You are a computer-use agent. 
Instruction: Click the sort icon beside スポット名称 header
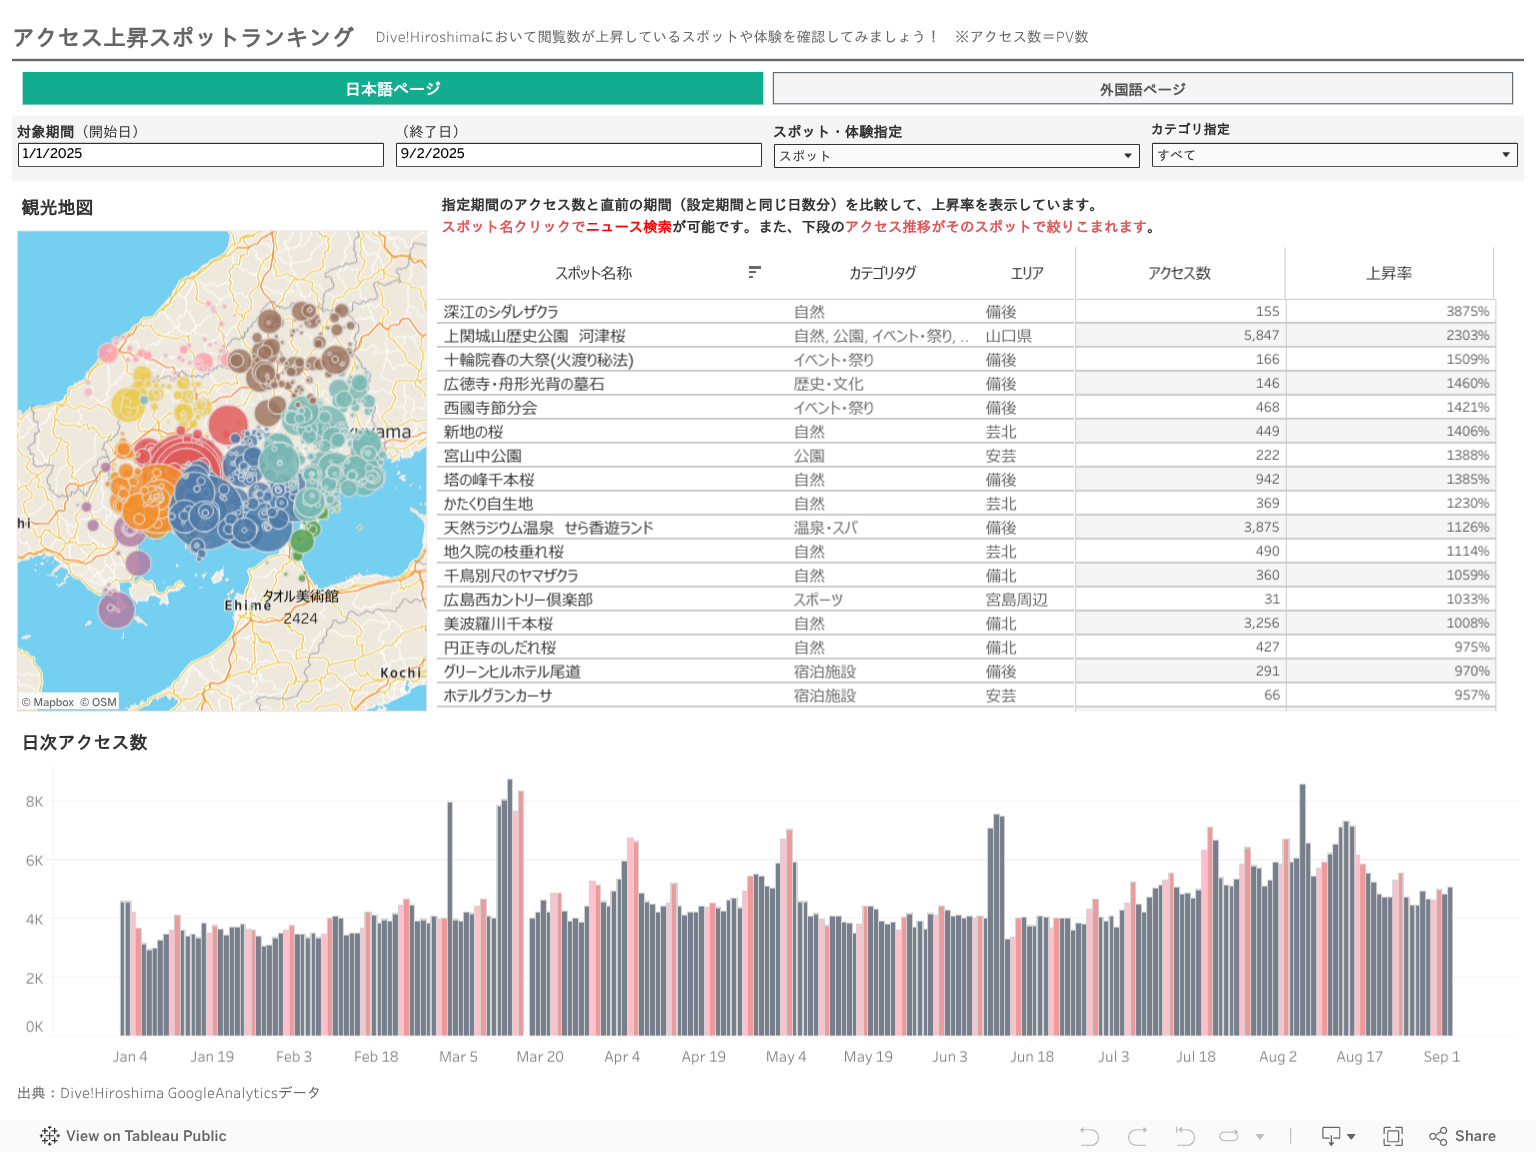click(754, 272)
